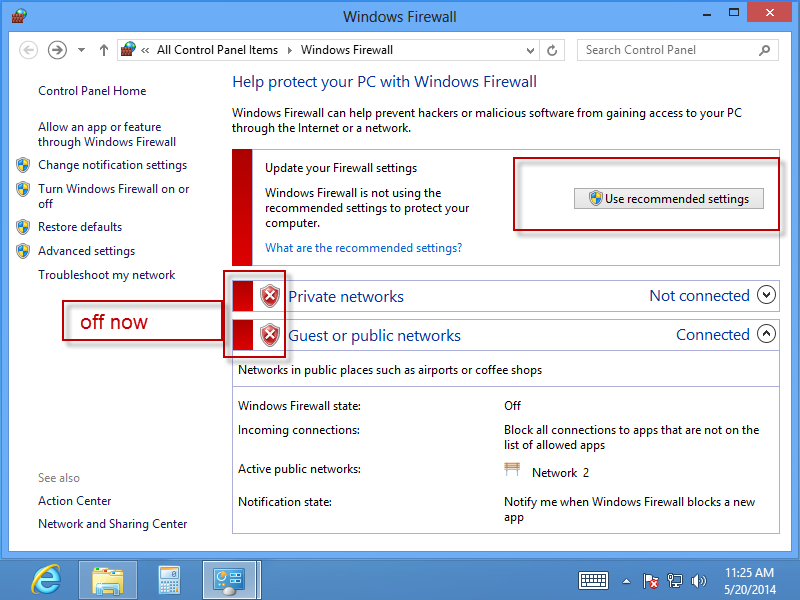This screenshot has height=600, width=800.
Task: Click 'Connected' status text
Action: coord(713,335)
